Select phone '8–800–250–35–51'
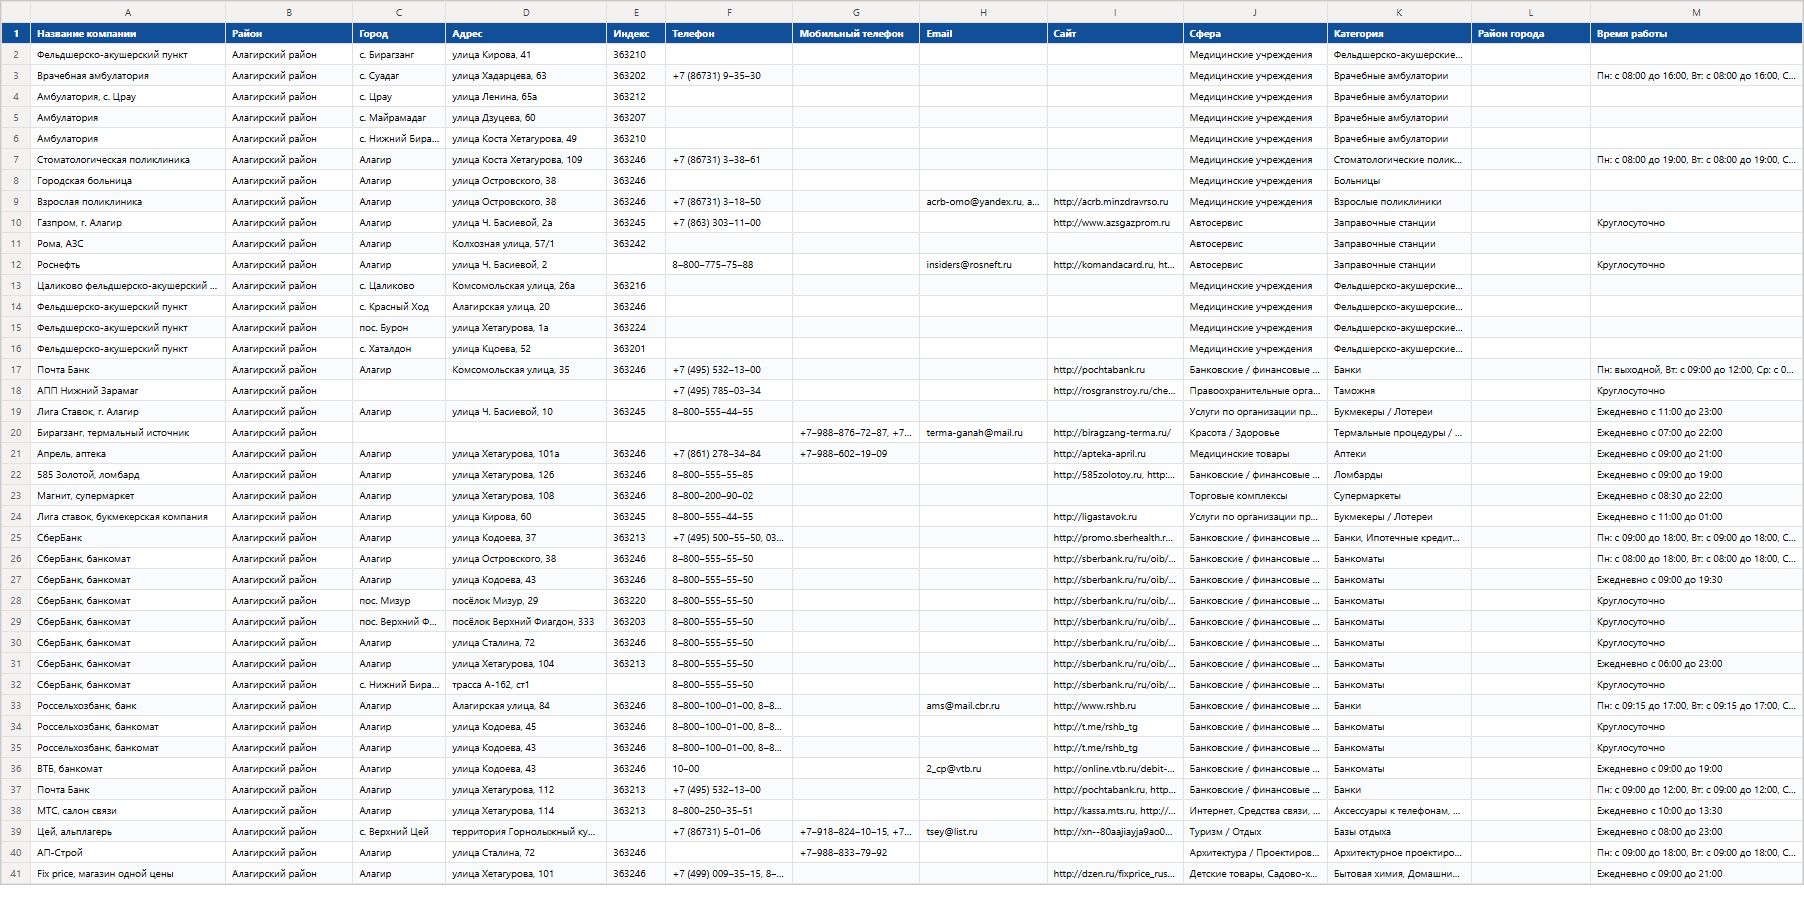 tap(729, 811)
